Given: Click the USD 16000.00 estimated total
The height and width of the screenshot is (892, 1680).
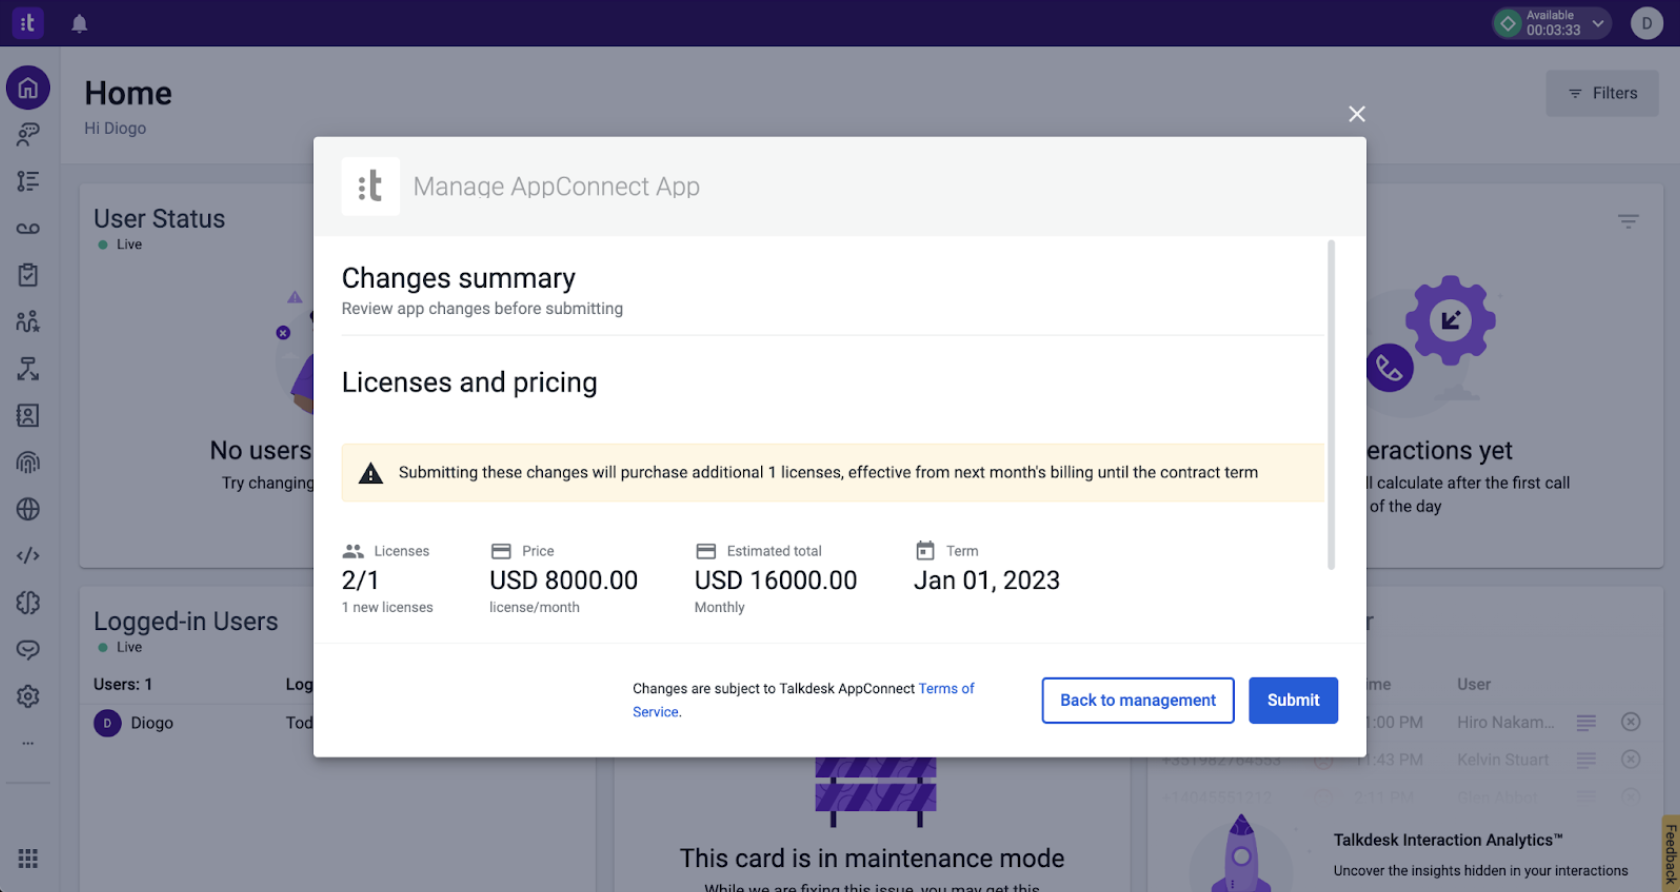Looking at the screenshot, I should pos(775,580).
